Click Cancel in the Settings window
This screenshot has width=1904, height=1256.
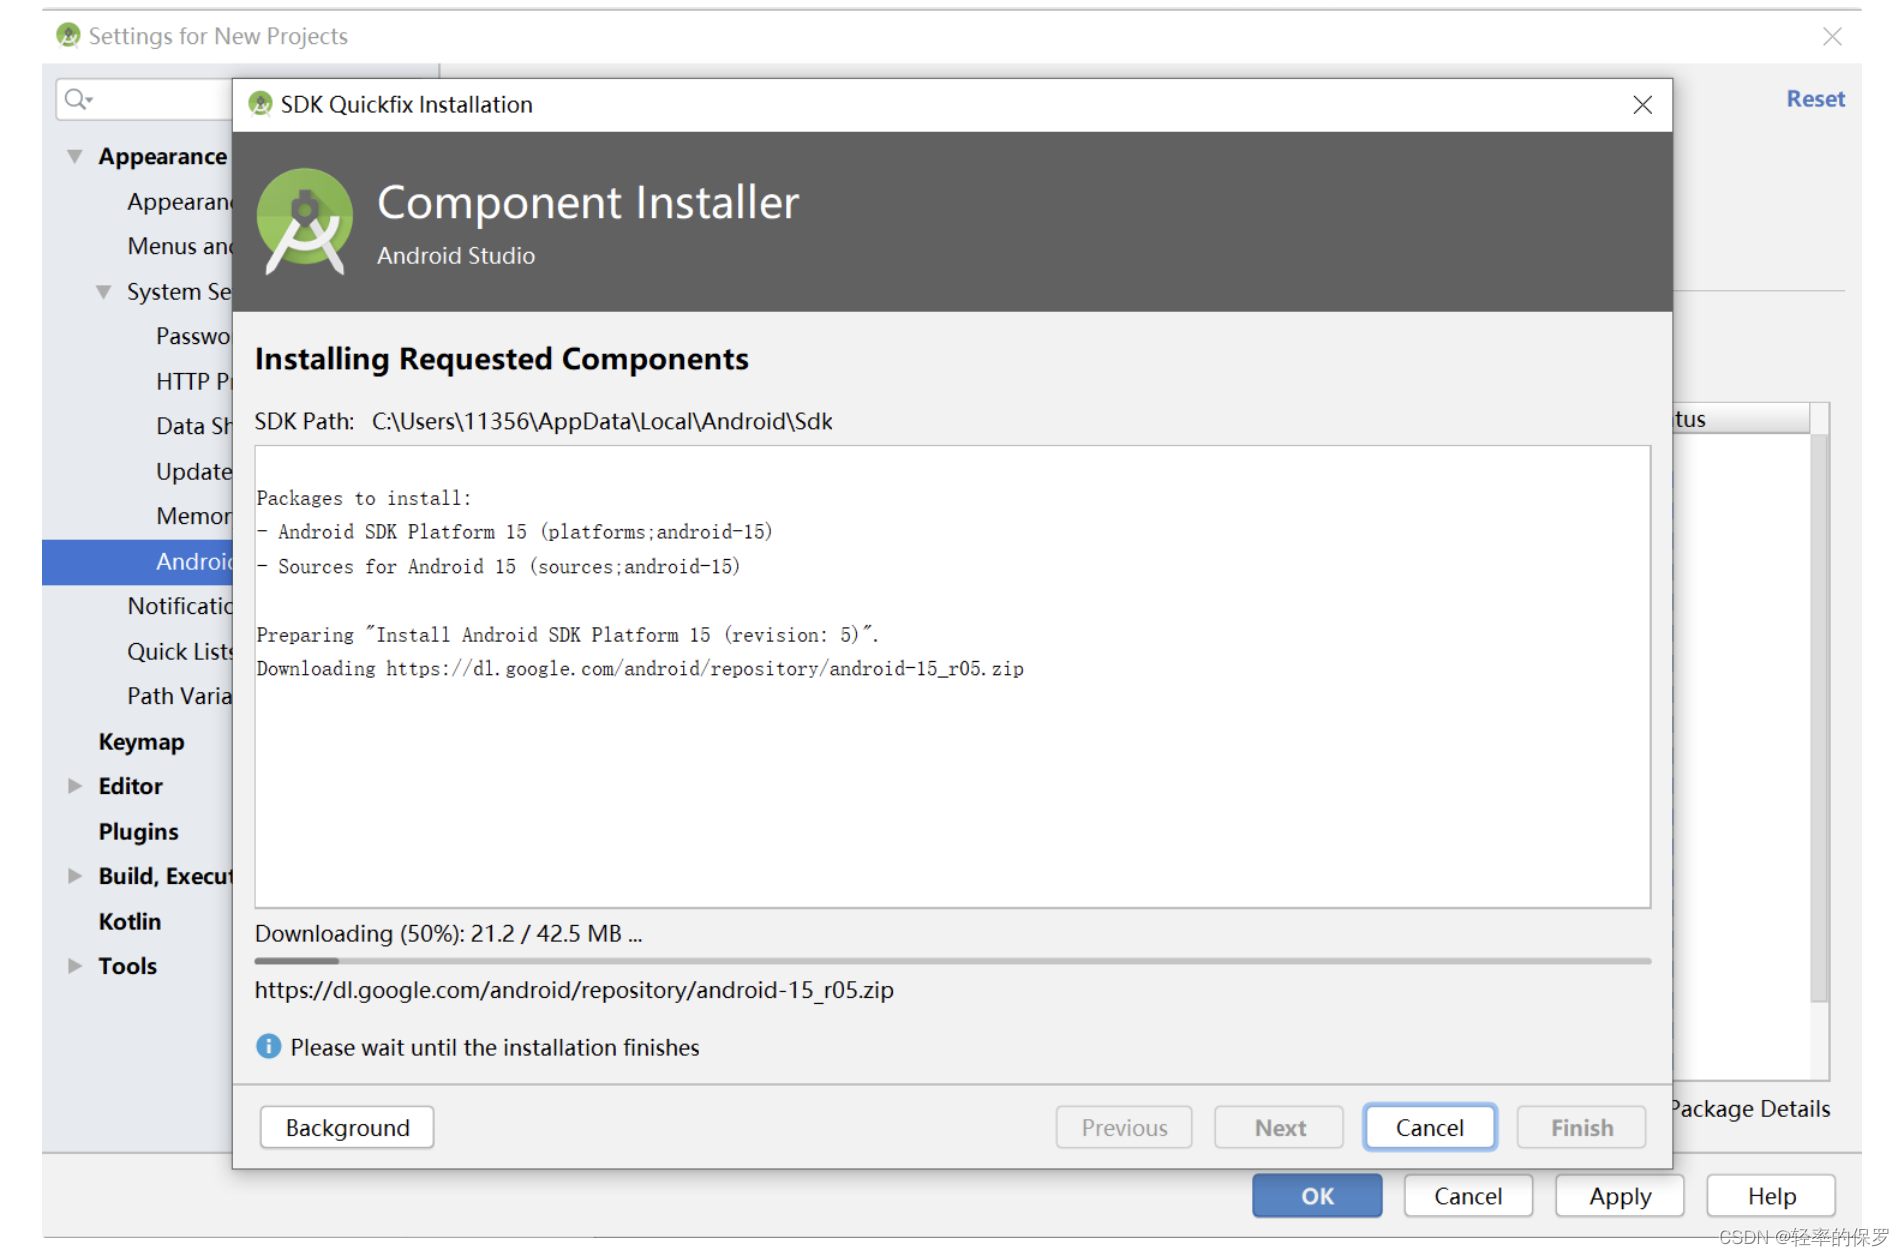[1468, 1196]
